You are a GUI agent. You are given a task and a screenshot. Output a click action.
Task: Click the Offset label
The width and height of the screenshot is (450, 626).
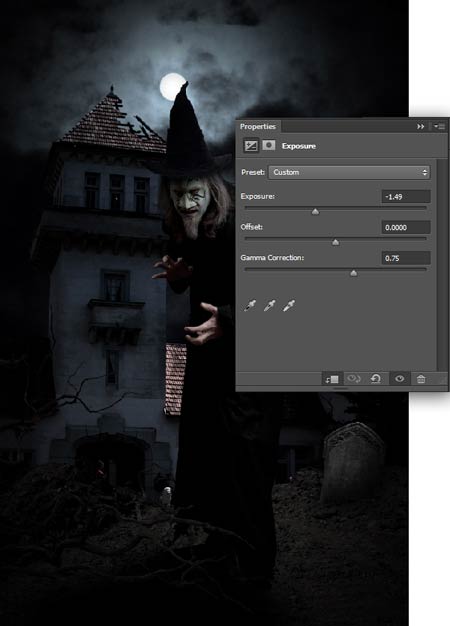[x=252, y=227]
